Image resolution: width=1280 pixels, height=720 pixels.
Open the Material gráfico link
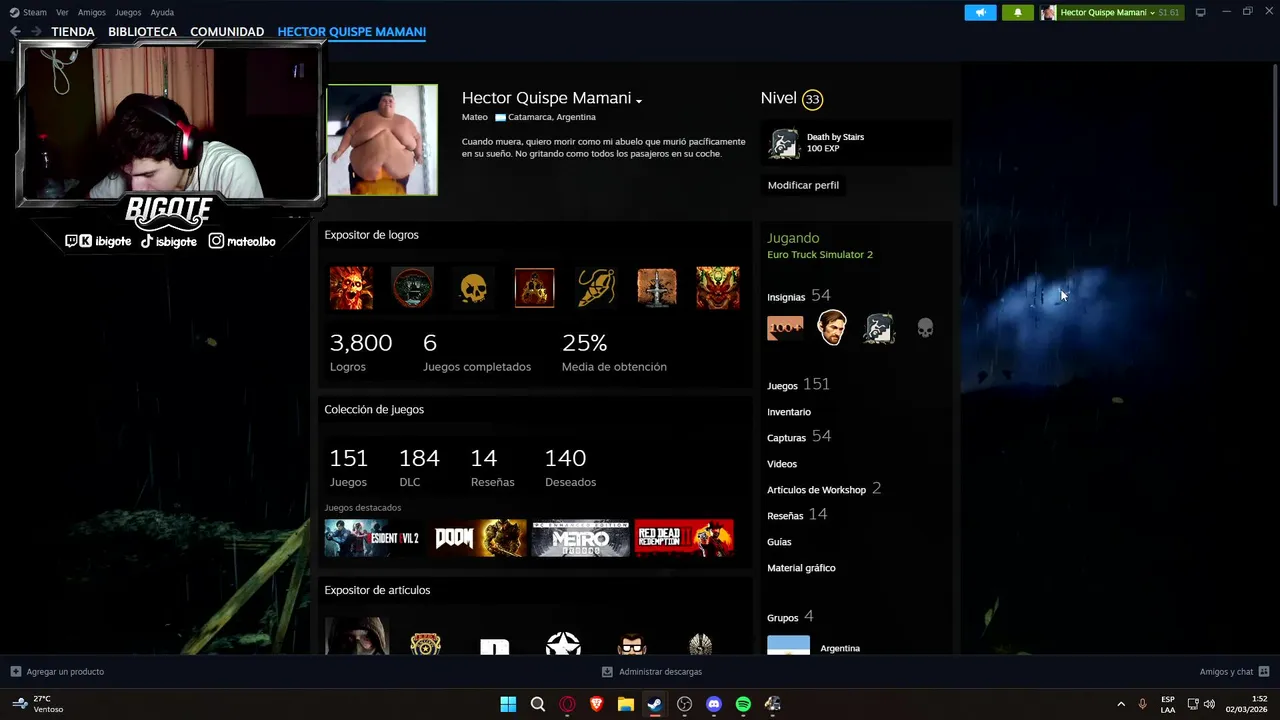(x=801, y=568)
